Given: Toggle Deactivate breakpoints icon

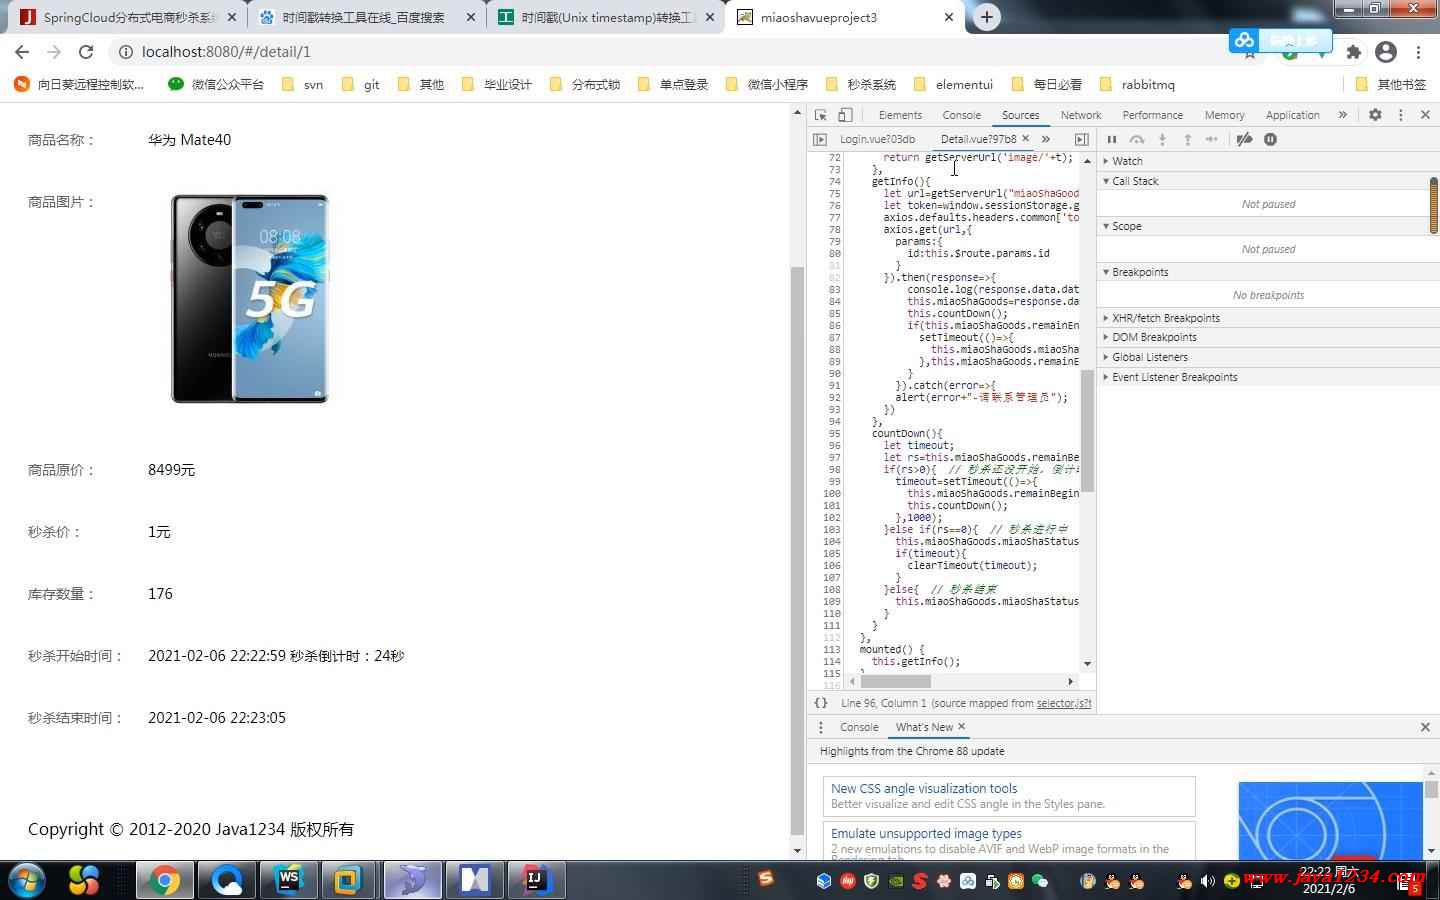Looking at the screenshot, I should pyautogui.click(x=1244, y=139).
